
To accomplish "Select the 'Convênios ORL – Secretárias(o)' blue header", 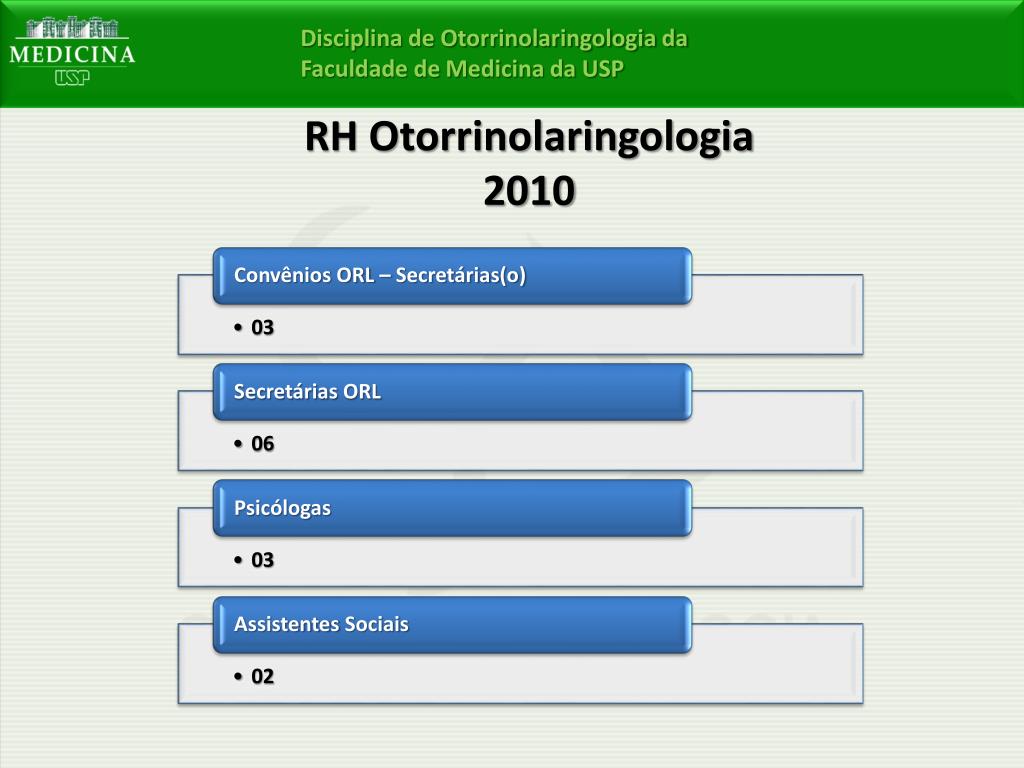I will tap(452, 276).
